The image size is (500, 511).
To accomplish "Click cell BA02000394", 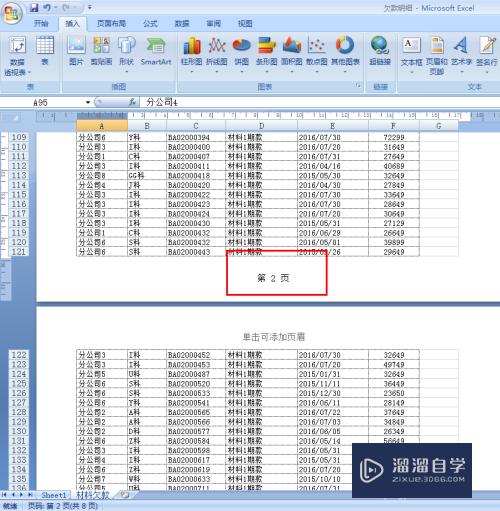I will point(196,137).
